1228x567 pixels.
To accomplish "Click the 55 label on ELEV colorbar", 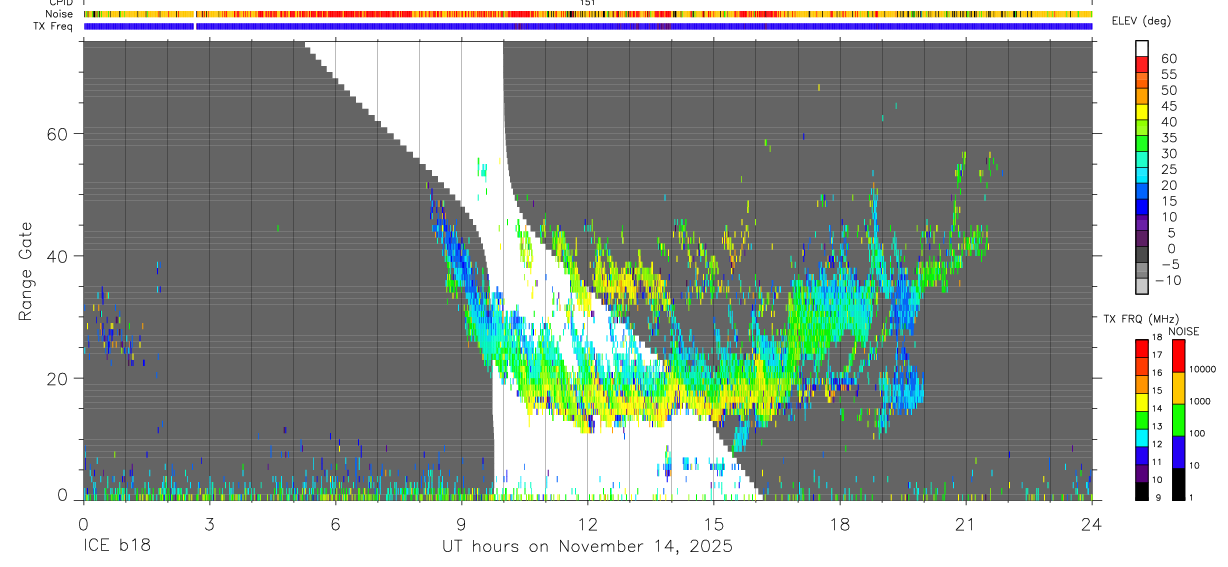I will (x=1167, y=74).
